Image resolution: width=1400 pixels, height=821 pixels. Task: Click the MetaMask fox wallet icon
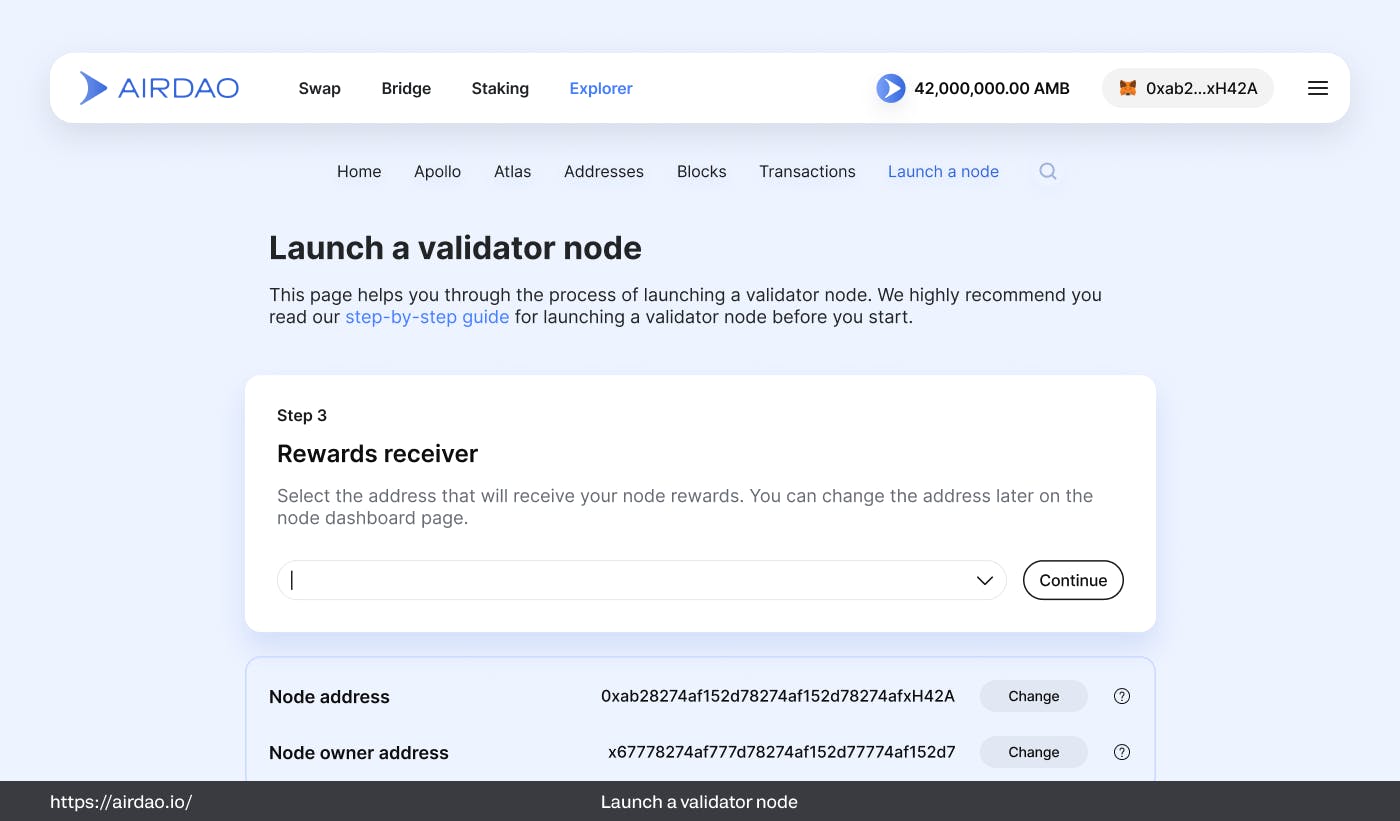[x=1127, y=88]
